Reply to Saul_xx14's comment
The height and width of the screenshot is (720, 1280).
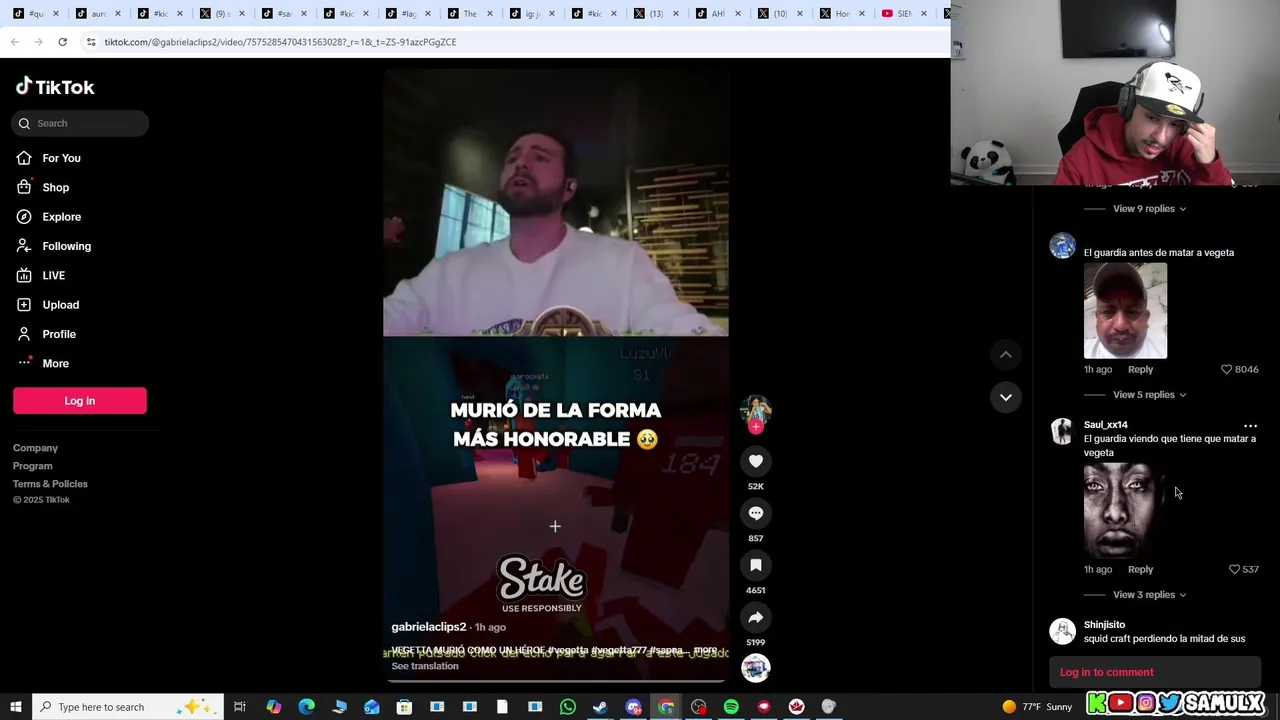point(1140,569)
